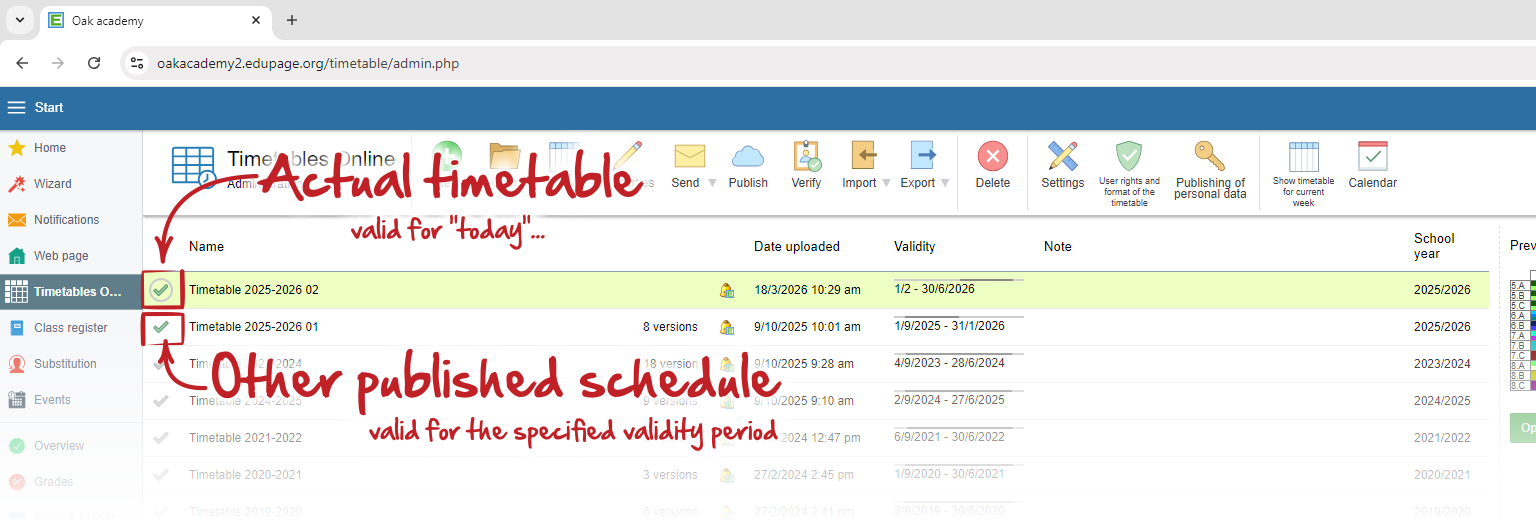This screenshot has height=520, width=1536.
Task: Open Class register in sidebar
Action: (70, 328)
